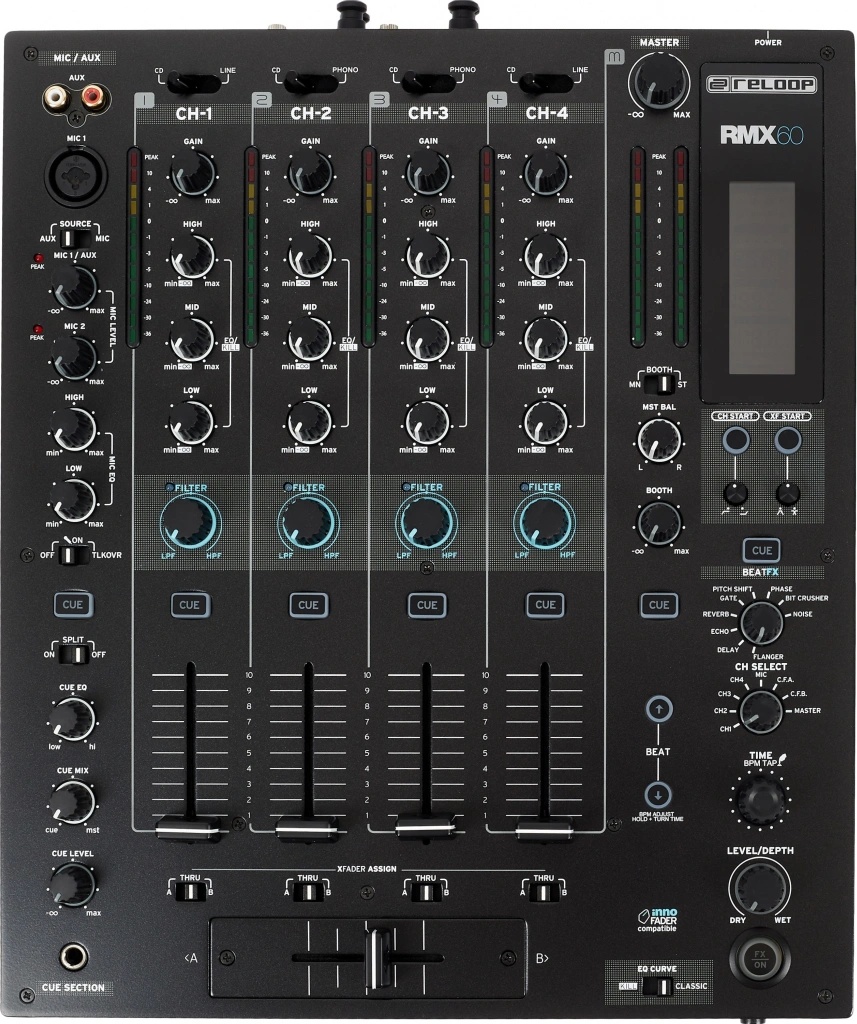857x1024 pixels.
Task: Click the MIC EQ HIGH knob
Action: coord(74,428)
